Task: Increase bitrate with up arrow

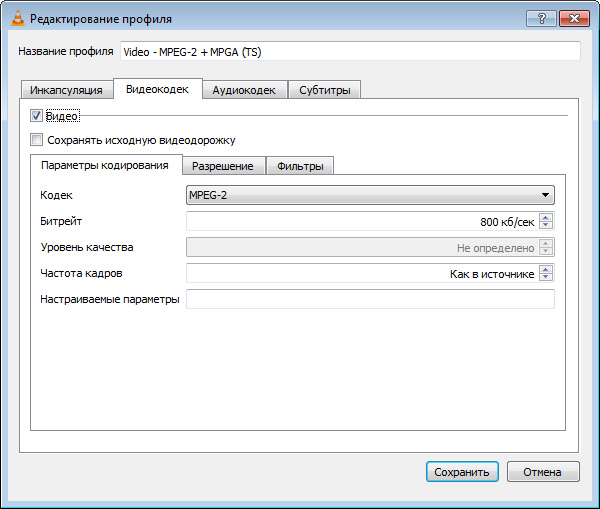Action: (546, 216)
